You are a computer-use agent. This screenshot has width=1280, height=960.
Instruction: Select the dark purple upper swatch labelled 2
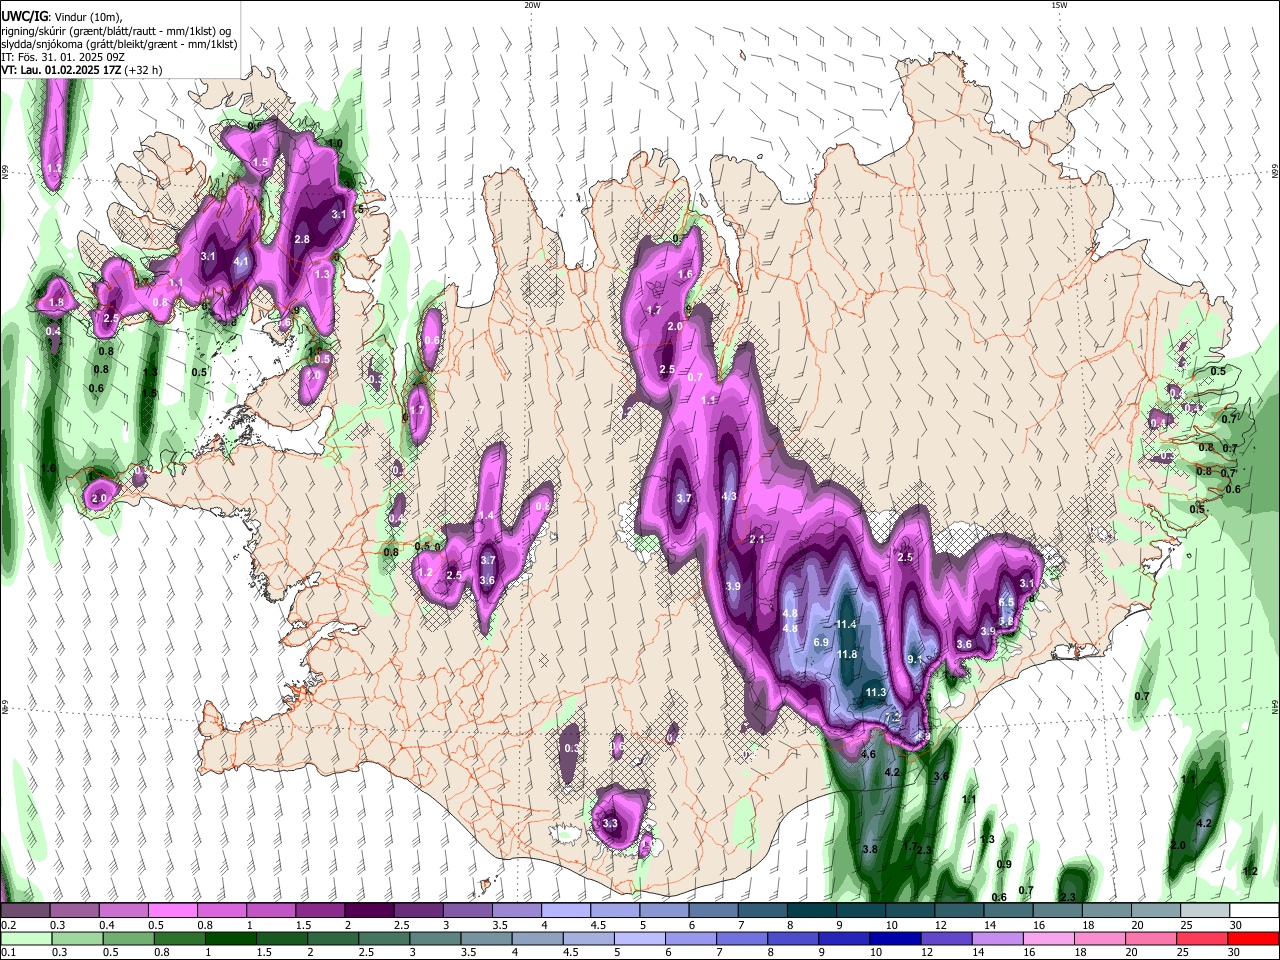(368, 910)
